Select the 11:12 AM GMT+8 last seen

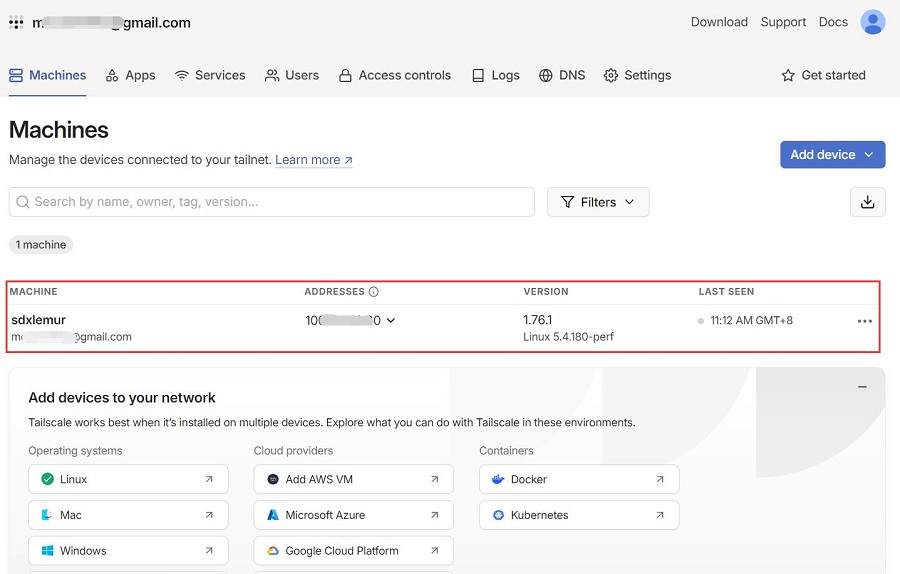[751, 320]
